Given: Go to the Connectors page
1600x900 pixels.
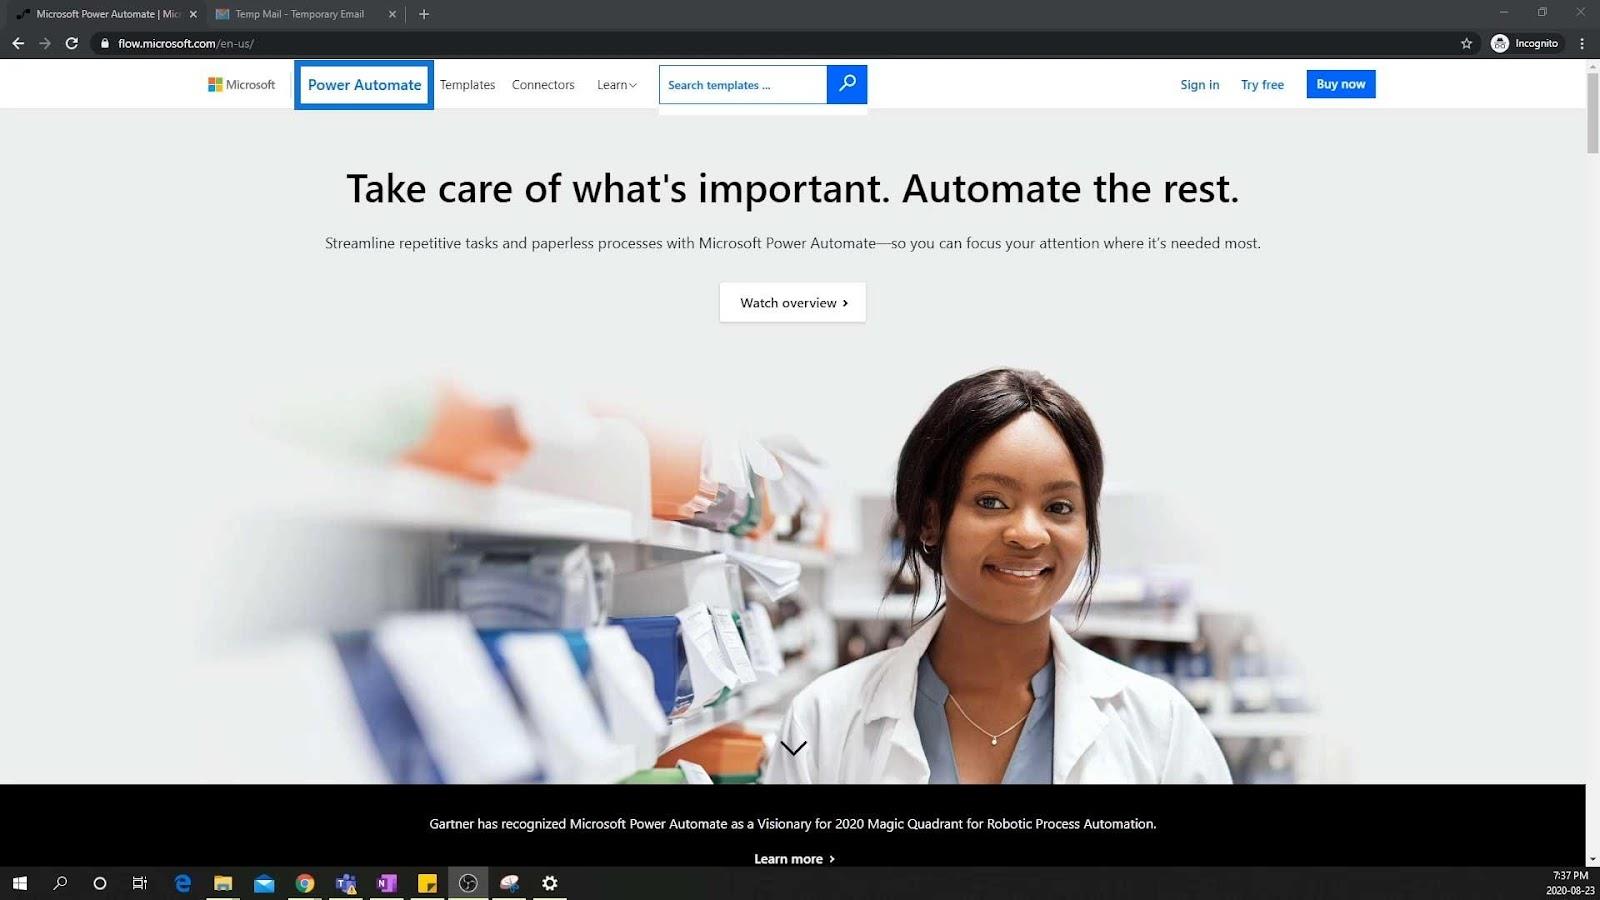Looking at the screenshot, I should (543, 85).
